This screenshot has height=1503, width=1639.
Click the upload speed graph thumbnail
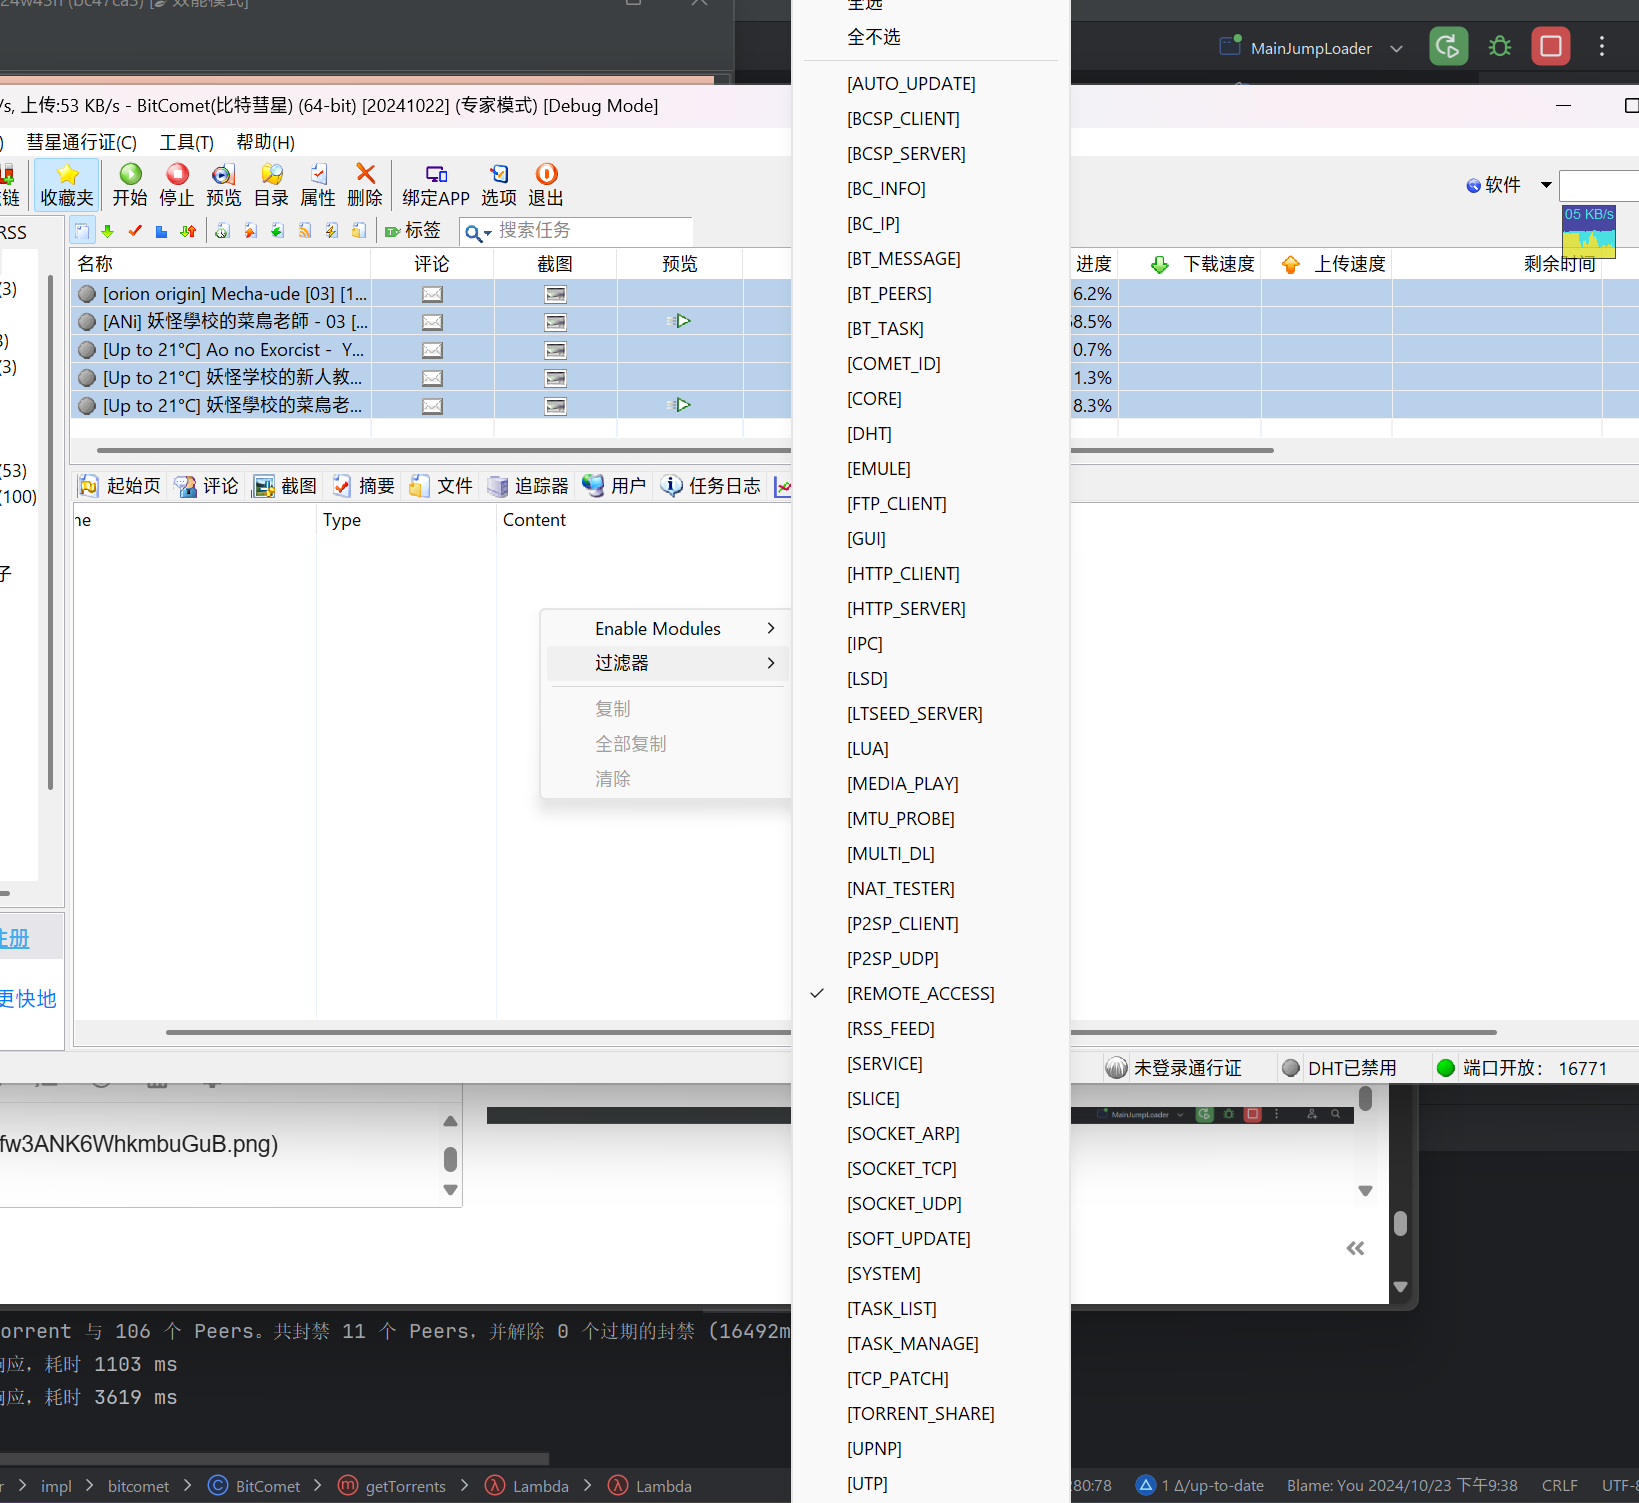[x=1589, y=232]
